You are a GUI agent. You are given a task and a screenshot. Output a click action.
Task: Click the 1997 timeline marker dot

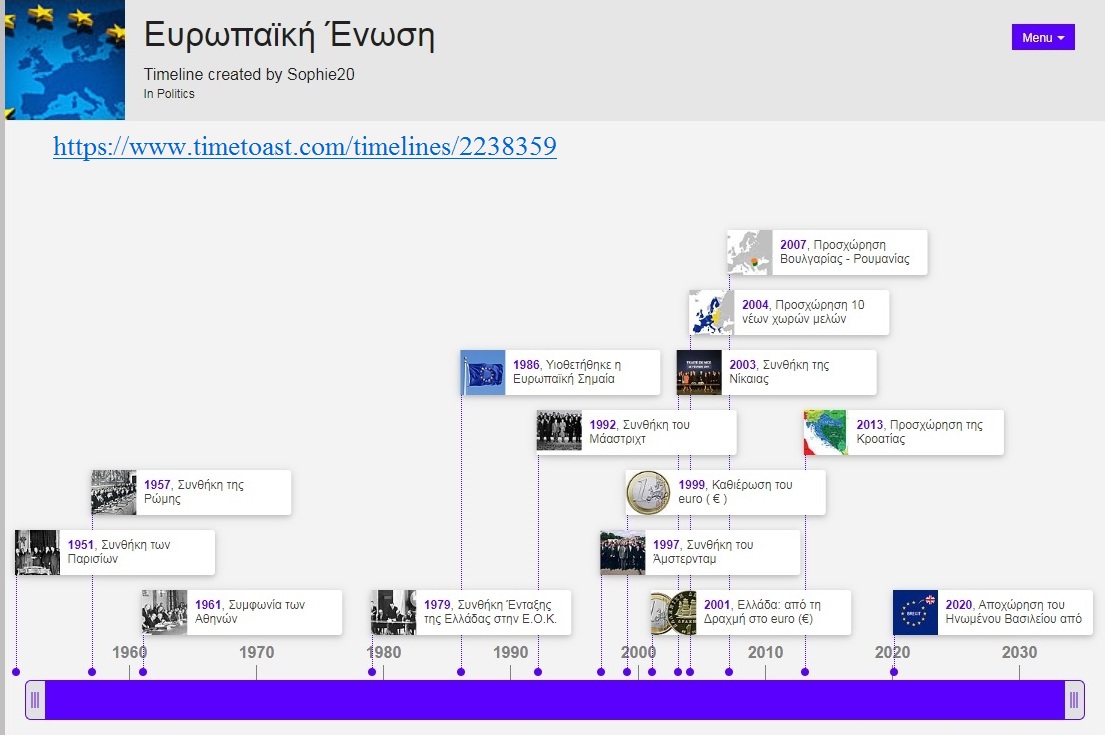tap(601, 672)
